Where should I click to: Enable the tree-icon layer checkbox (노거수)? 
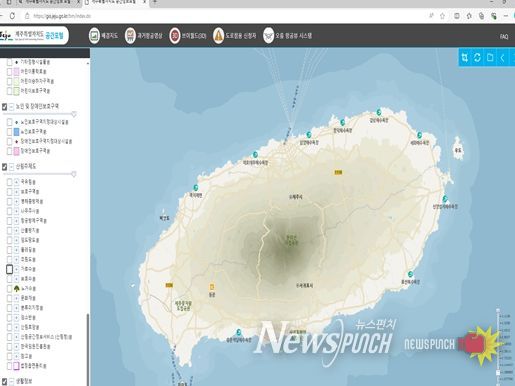pos(10,288)
